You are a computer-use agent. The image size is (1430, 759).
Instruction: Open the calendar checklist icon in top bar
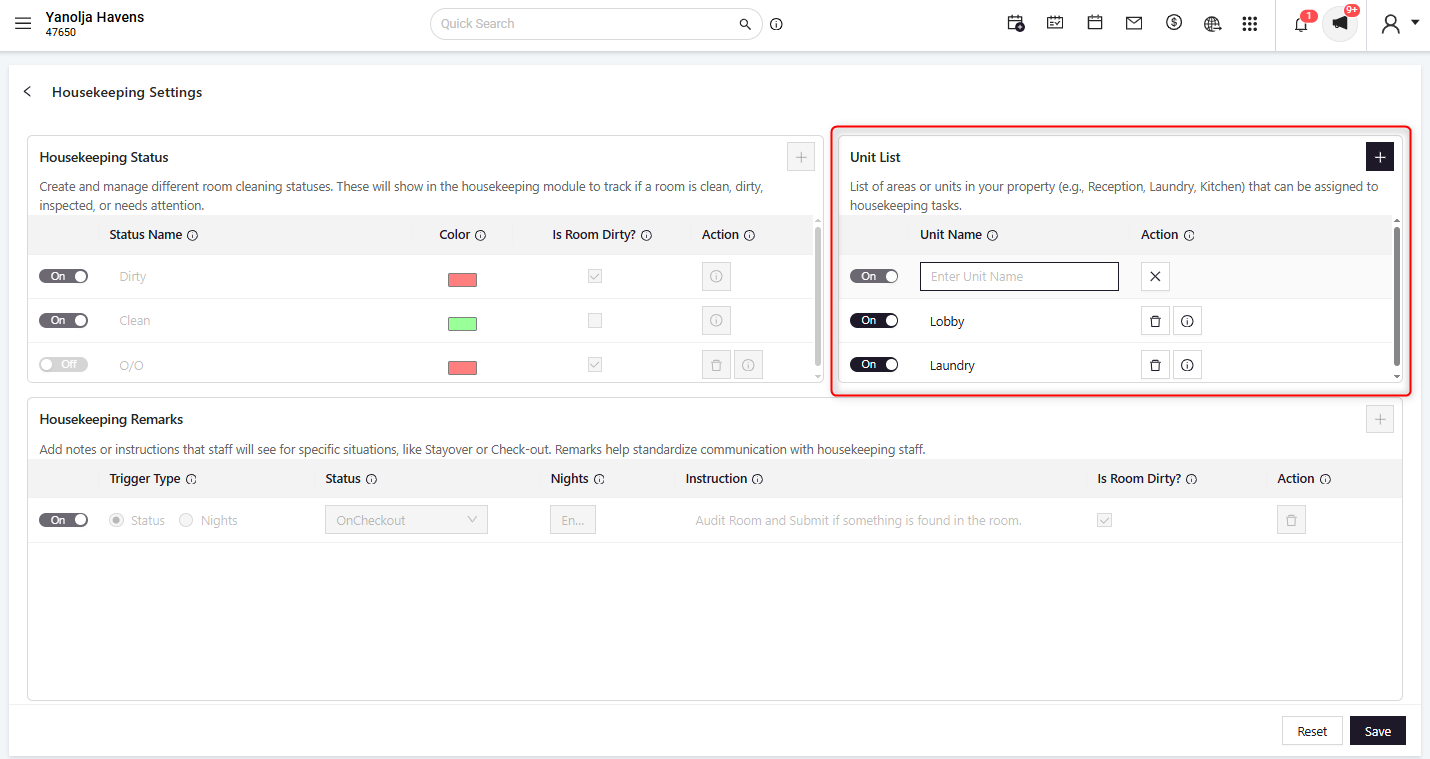[1055, 23]
